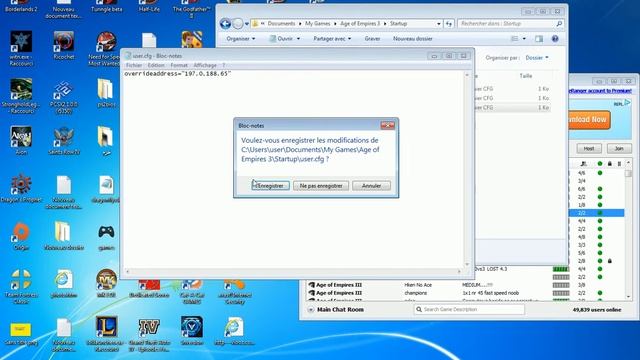Choose Ne pas enregistrer in the dialog
640x360 pixels.
321,186
